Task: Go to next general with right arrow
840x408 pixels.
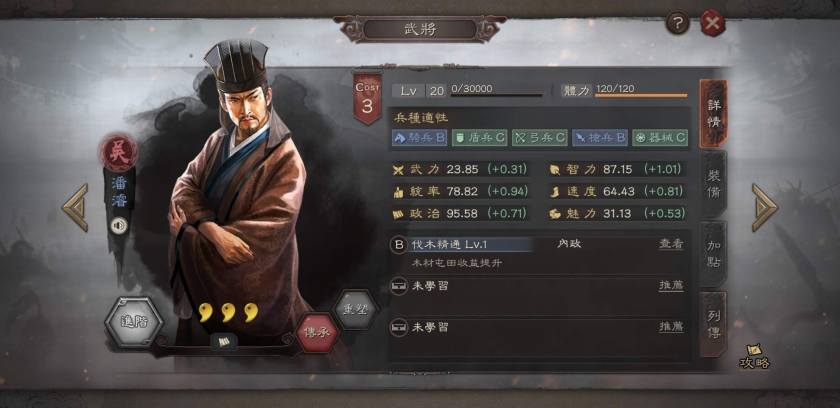Action: [x=764, y=208]
